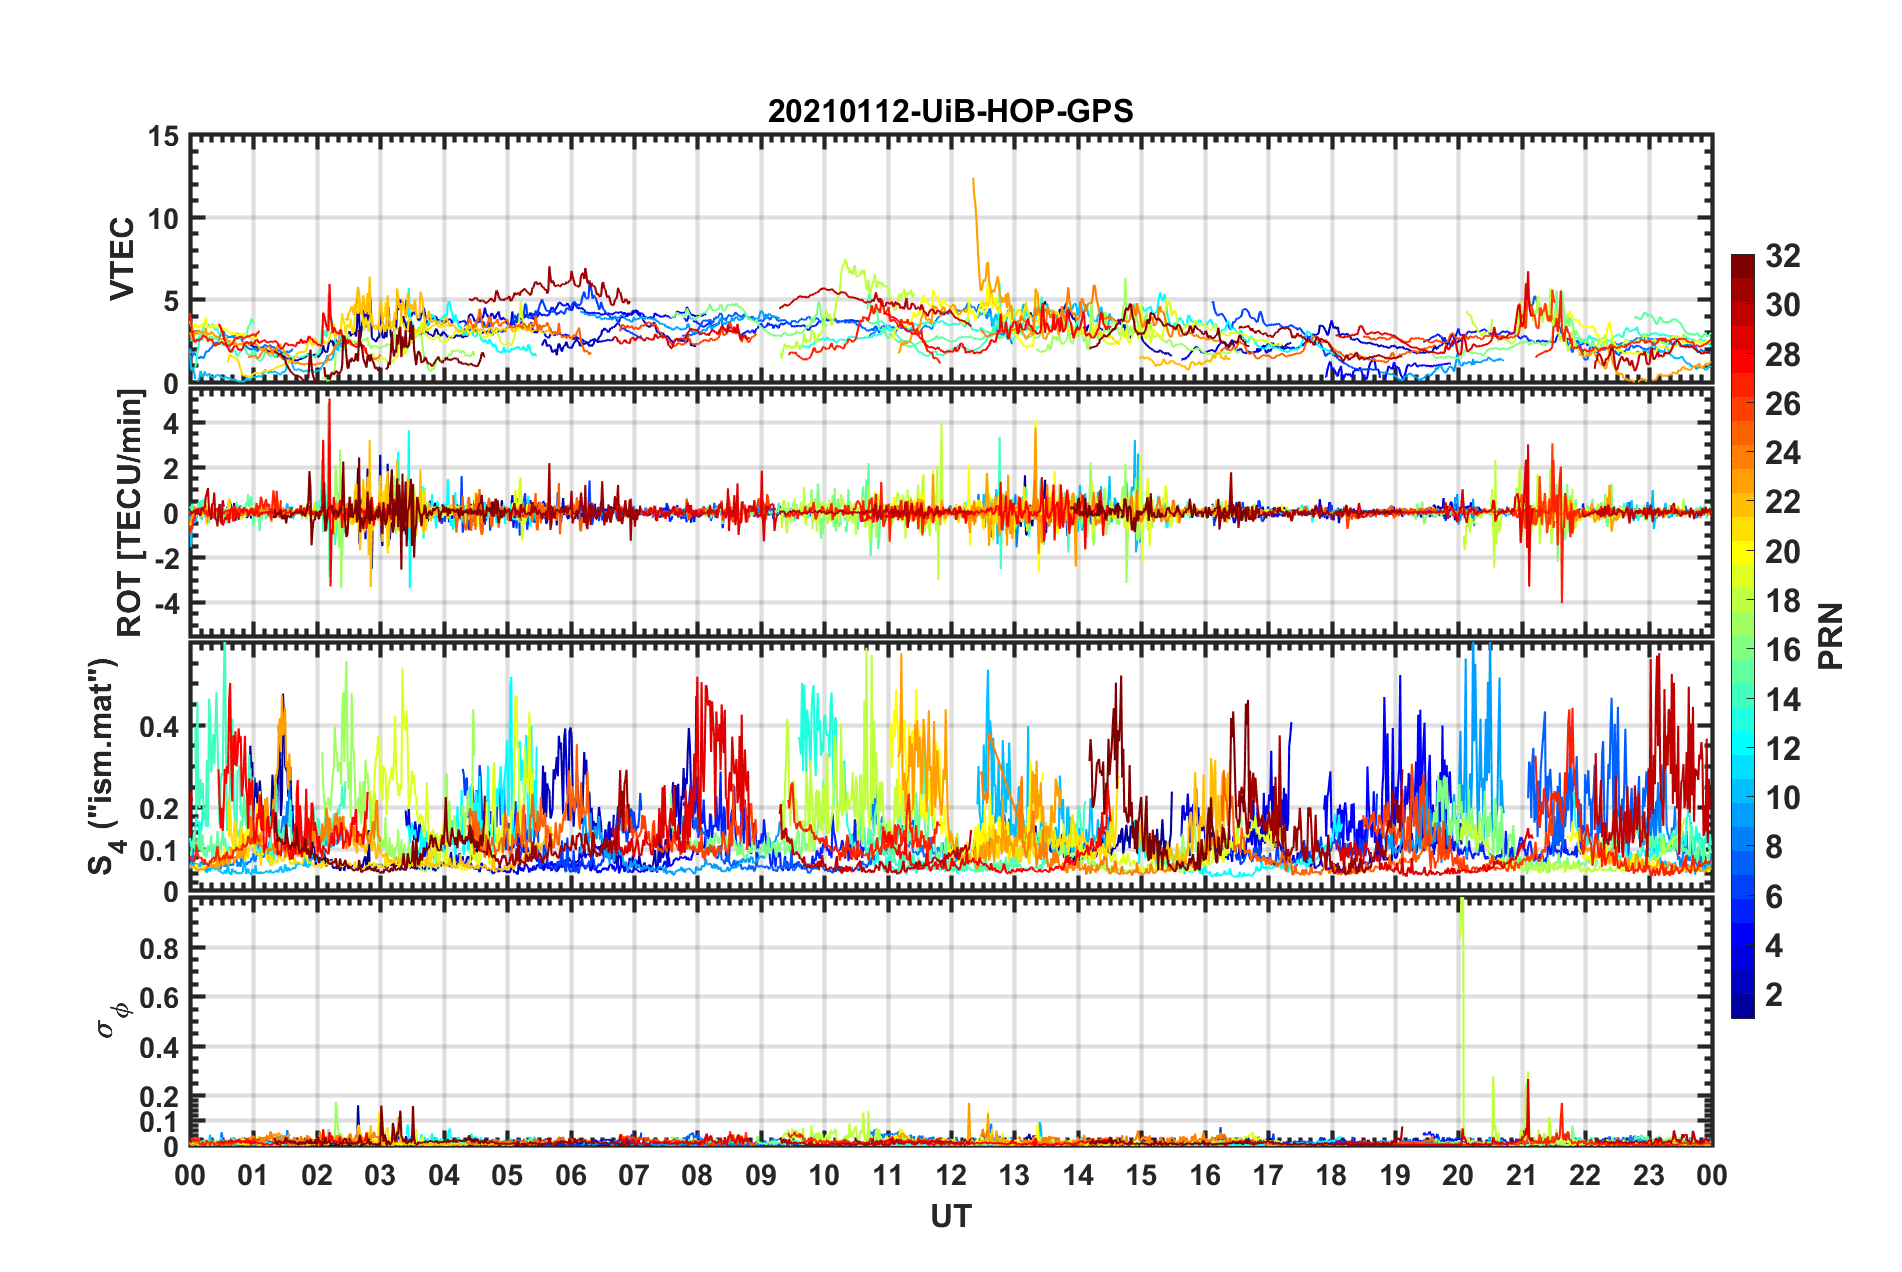Click the plot title 20210112-UiB-HOP-GPS
This screenshot has height=1272, width=1902.
pyautogui.click(x=950, y=111)
